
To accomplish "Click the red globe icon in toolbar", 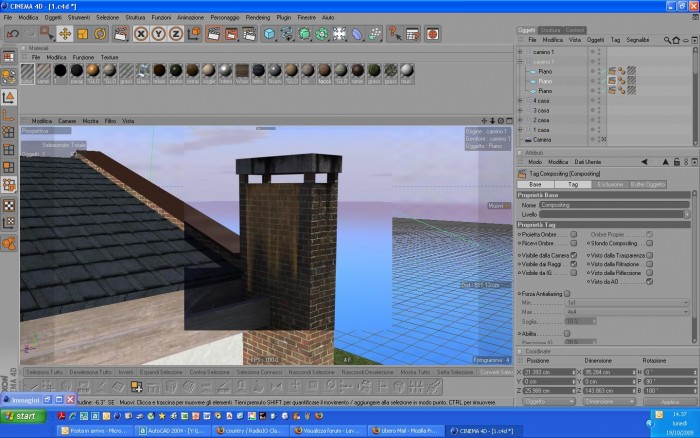I will 432,34.
